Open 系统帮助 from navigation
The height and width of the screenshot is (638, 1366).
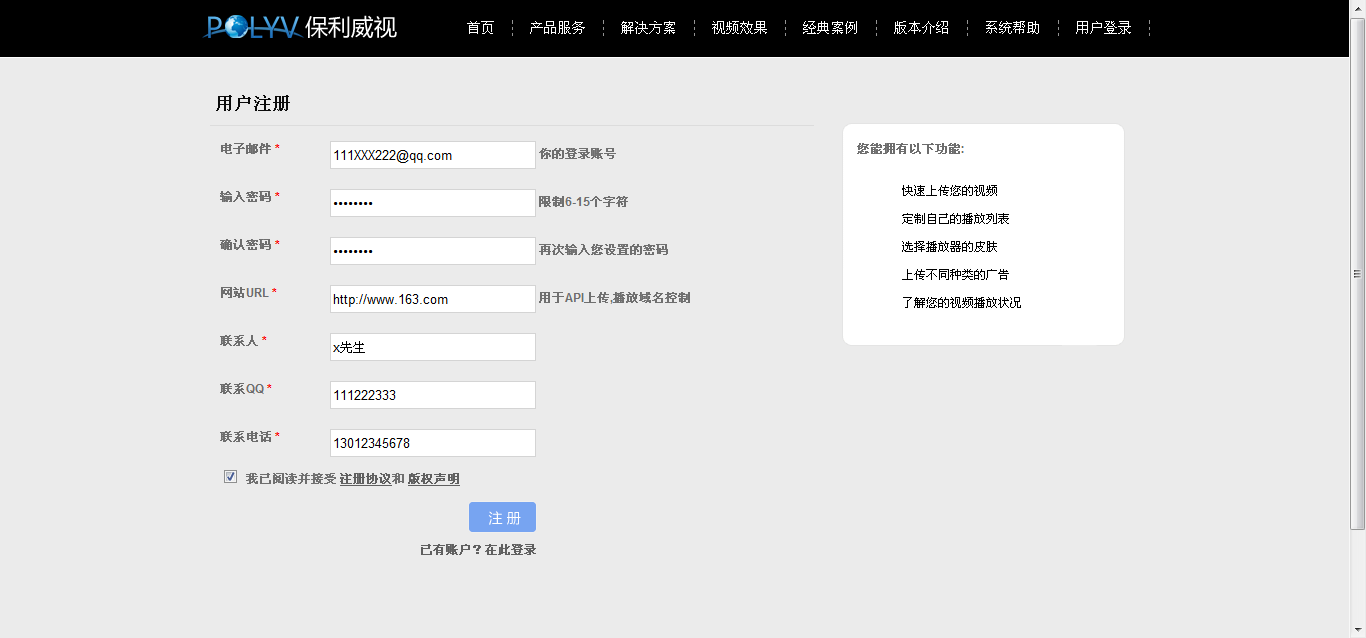[x=1012, y=28]
